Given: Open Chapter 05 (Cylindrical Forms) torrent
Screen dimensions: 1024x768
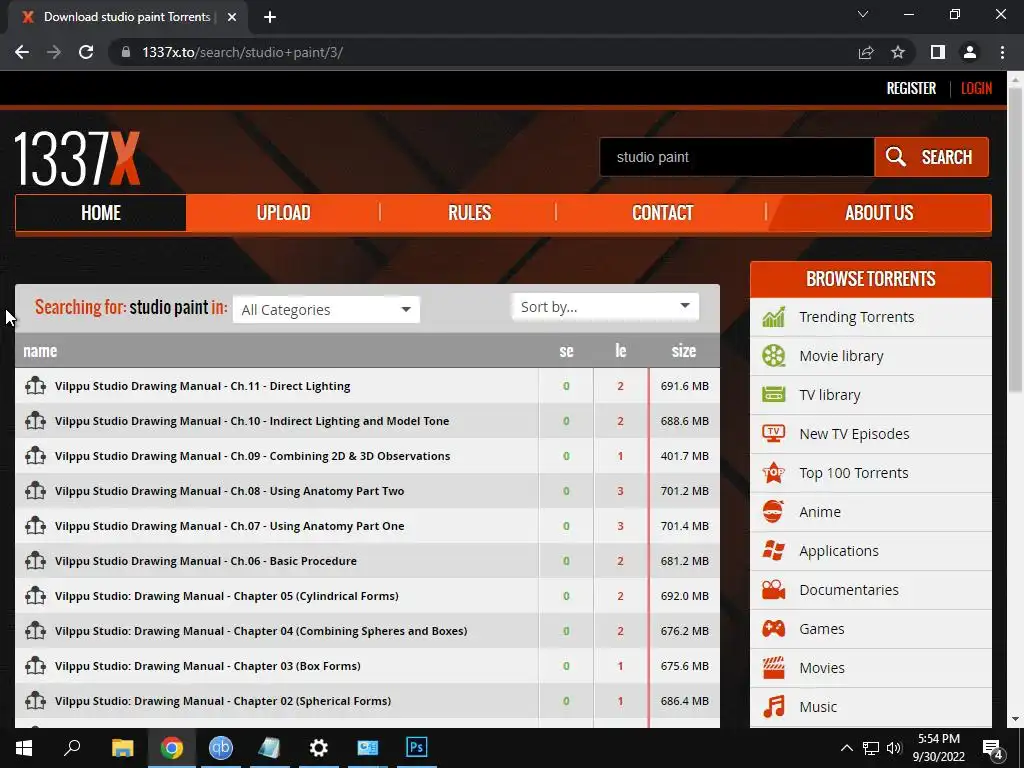Looking at the screenshot, I should point(227,596).
